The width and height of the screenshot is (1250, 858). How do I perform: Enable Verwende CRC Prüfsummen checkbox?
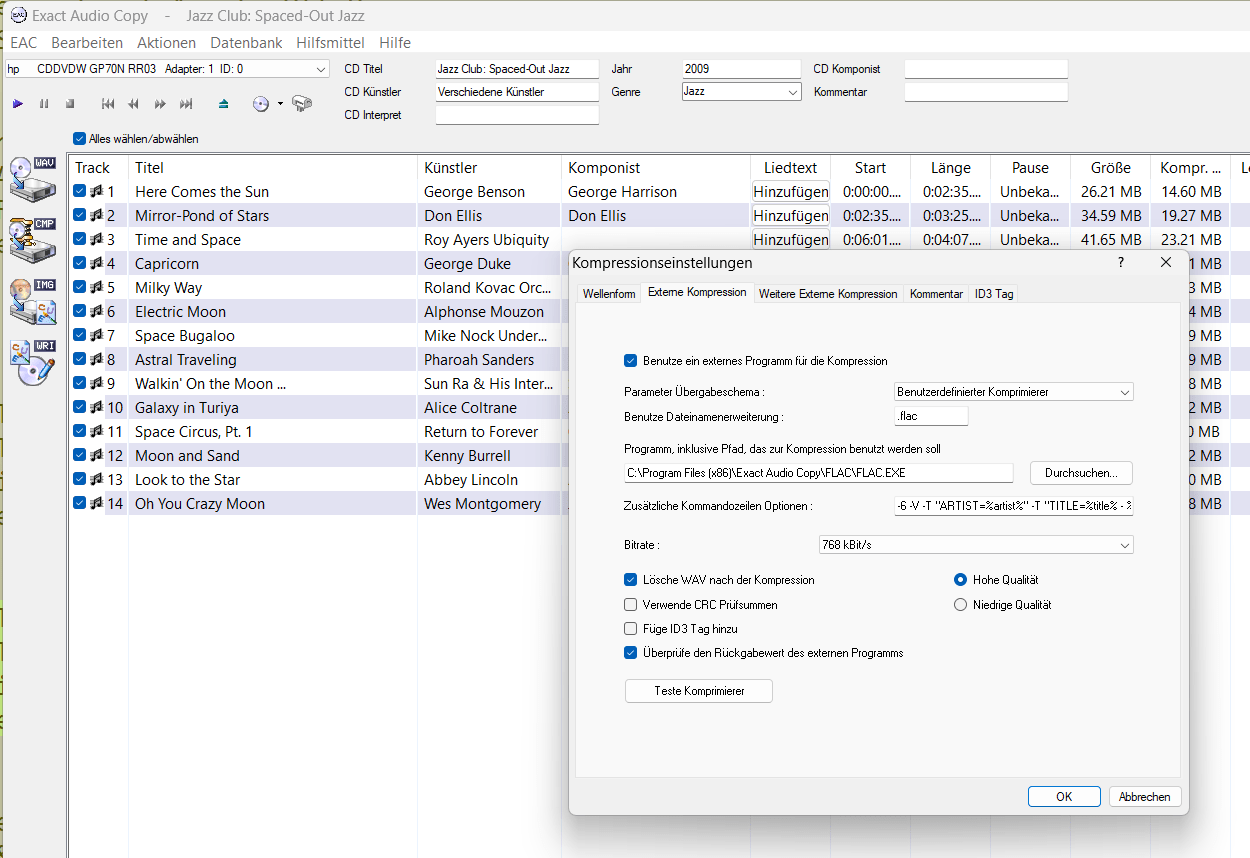point(631,605)
